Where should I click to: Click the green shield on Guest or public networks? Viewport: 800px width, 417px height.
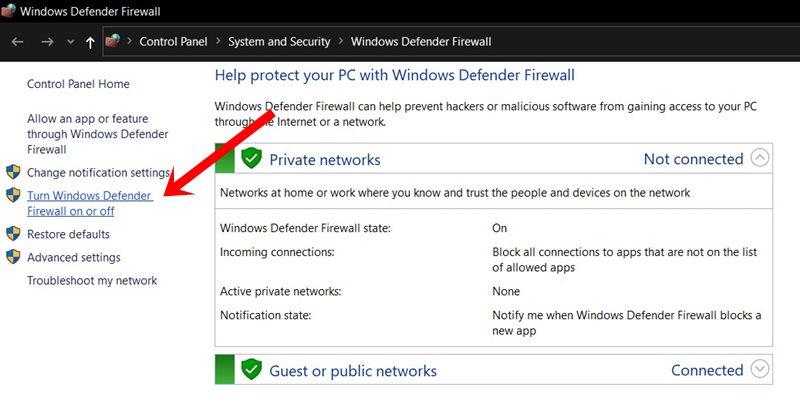(x=252, y=370)
